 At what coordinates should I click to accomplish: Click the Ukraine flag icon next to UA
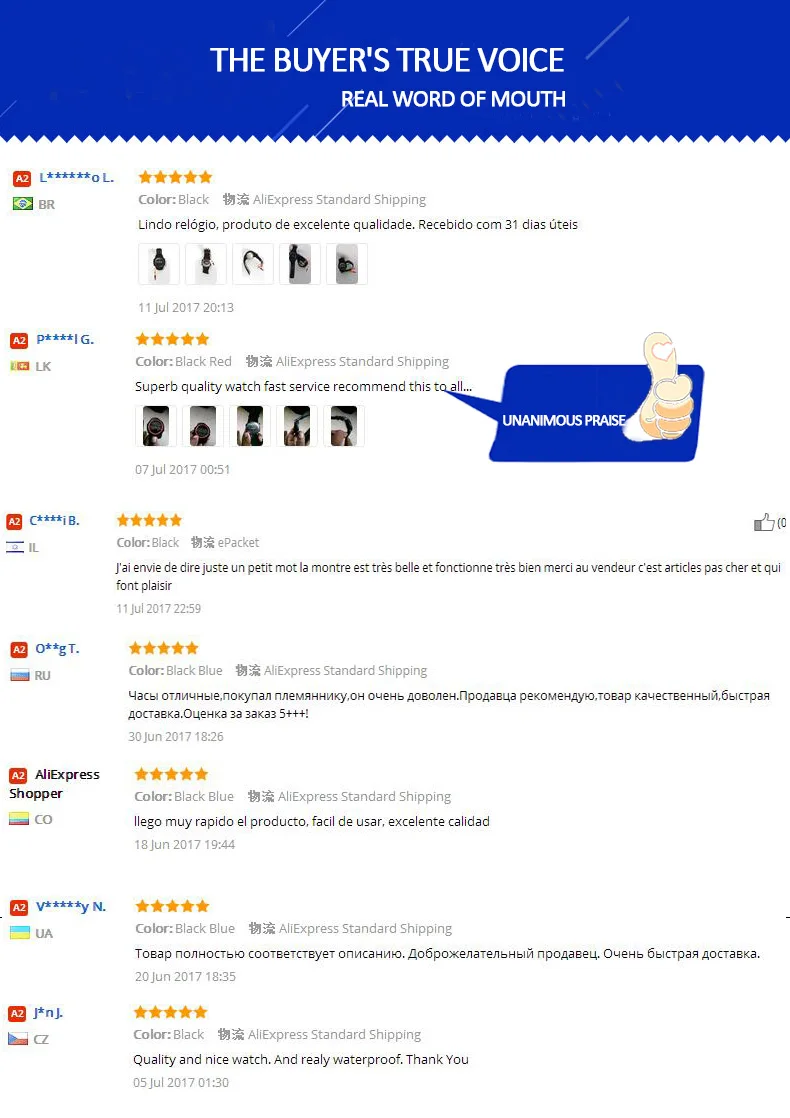(20, 933)
